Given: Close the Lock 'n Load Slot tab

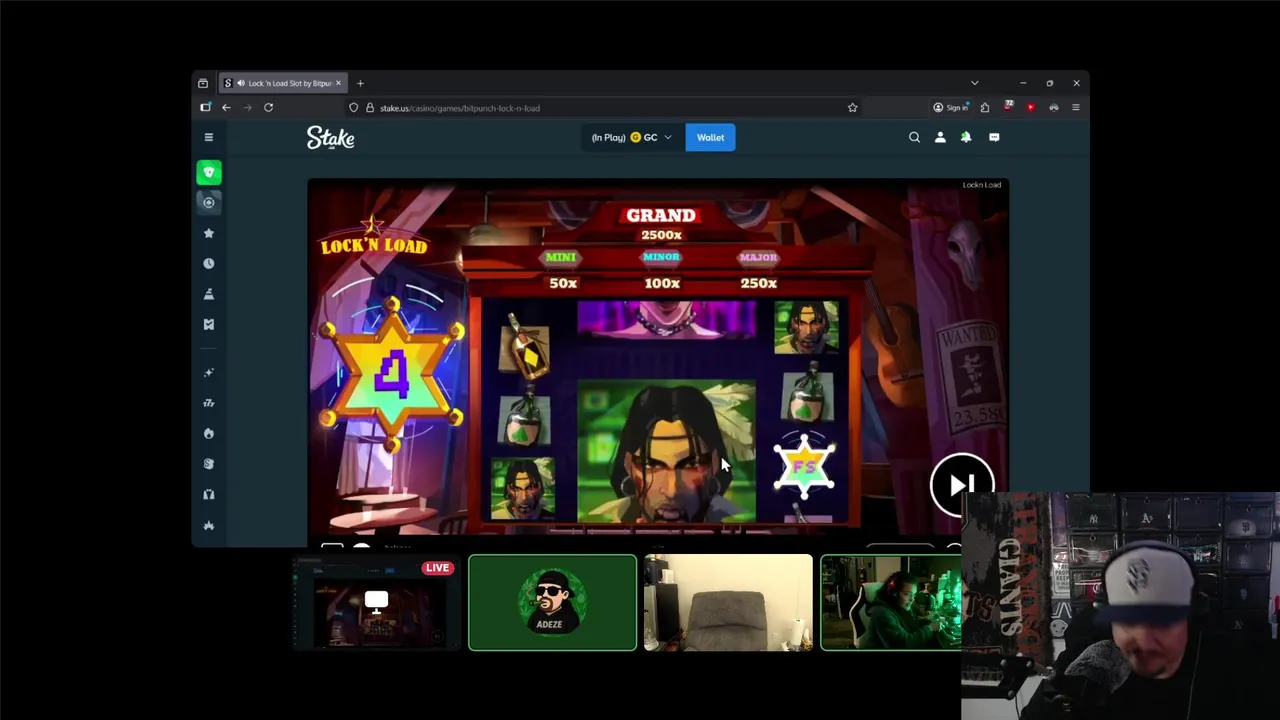Looking at the screenshot, I should coord(338,83).
